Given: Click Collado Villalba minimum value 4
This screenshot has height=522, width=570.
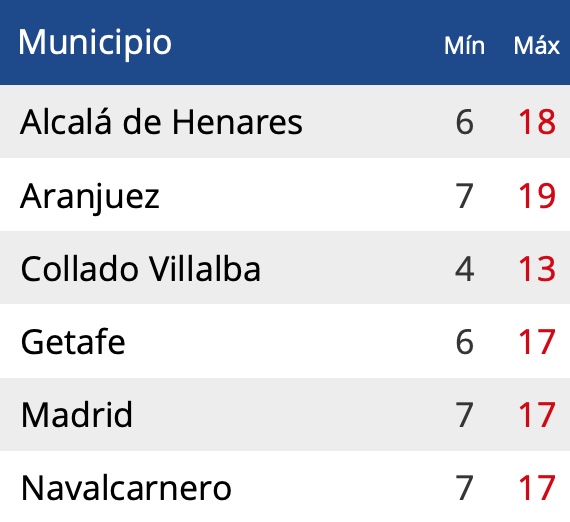Looking at the screenshot, I should tap(465, 269).
